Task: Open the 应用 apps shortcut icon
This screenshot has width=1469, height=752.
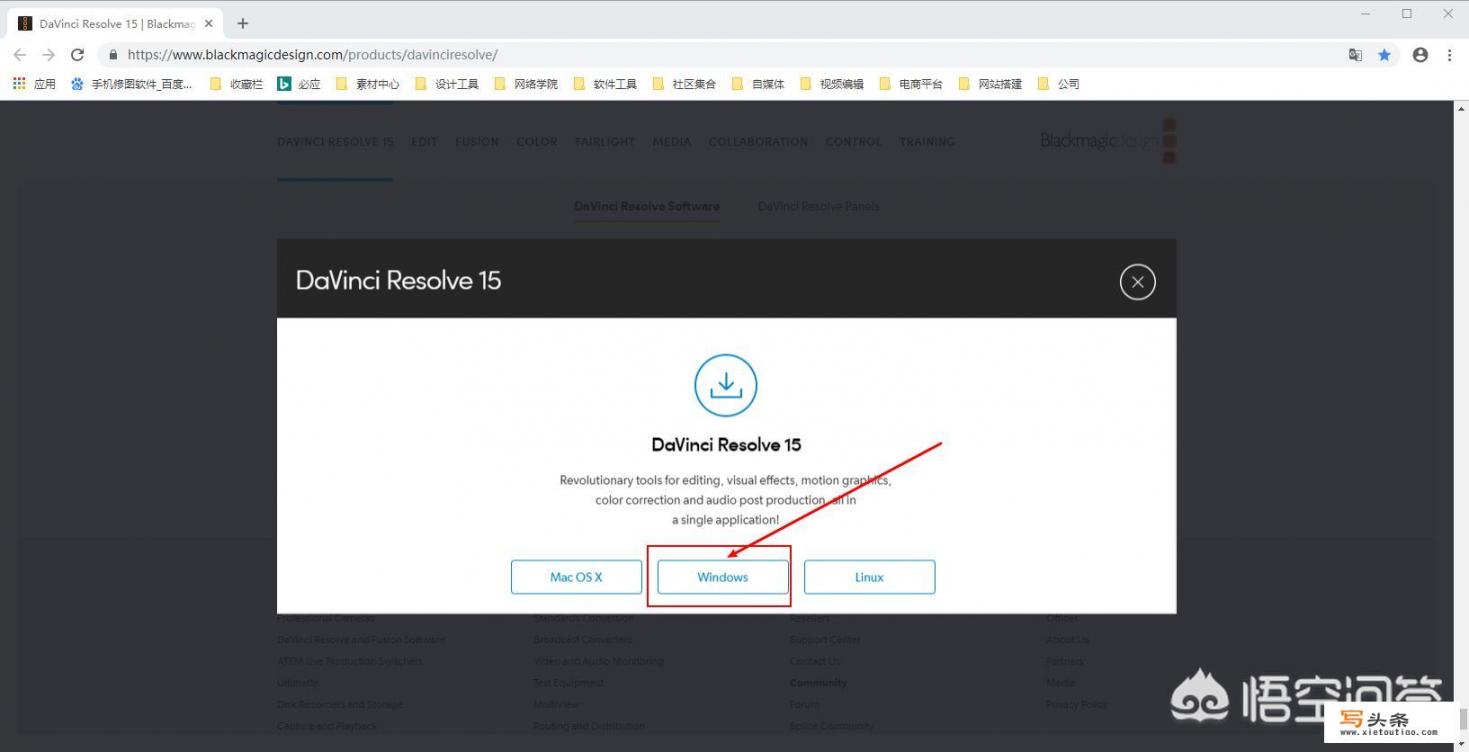Action: (x=34, y=84)
